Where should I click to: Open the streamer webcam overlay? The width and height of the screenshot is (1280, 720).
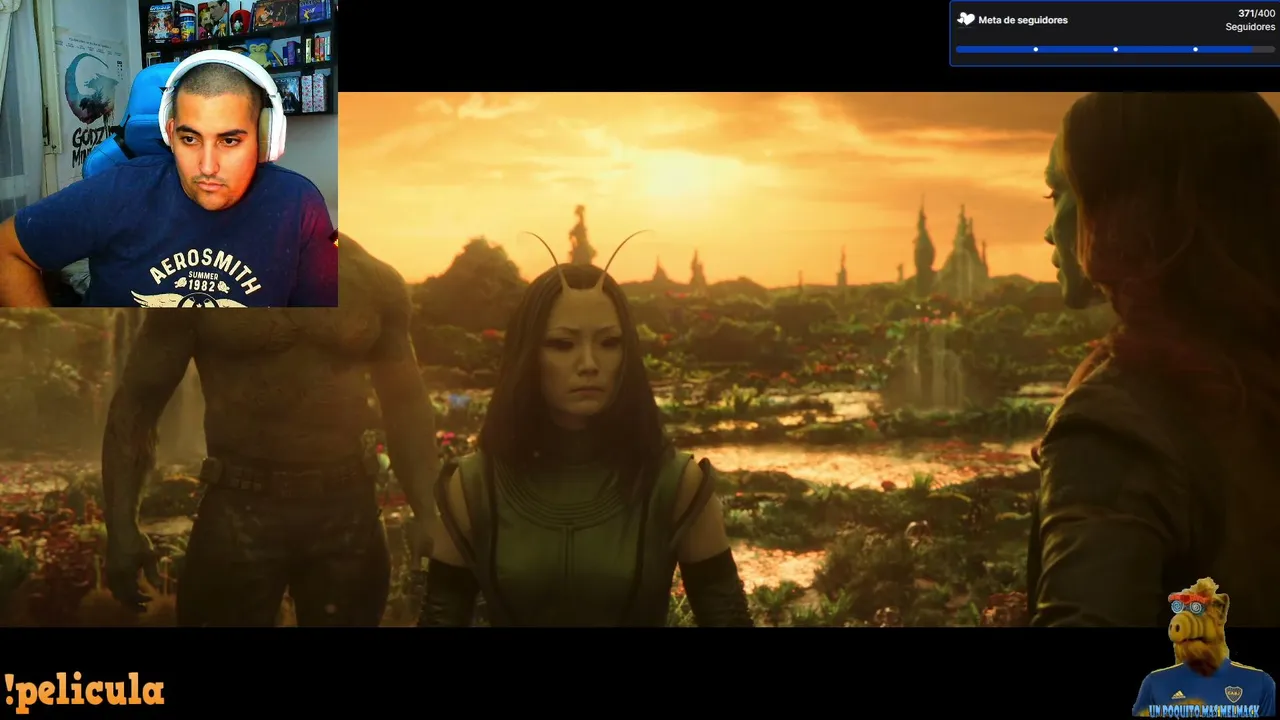[169, 153]
